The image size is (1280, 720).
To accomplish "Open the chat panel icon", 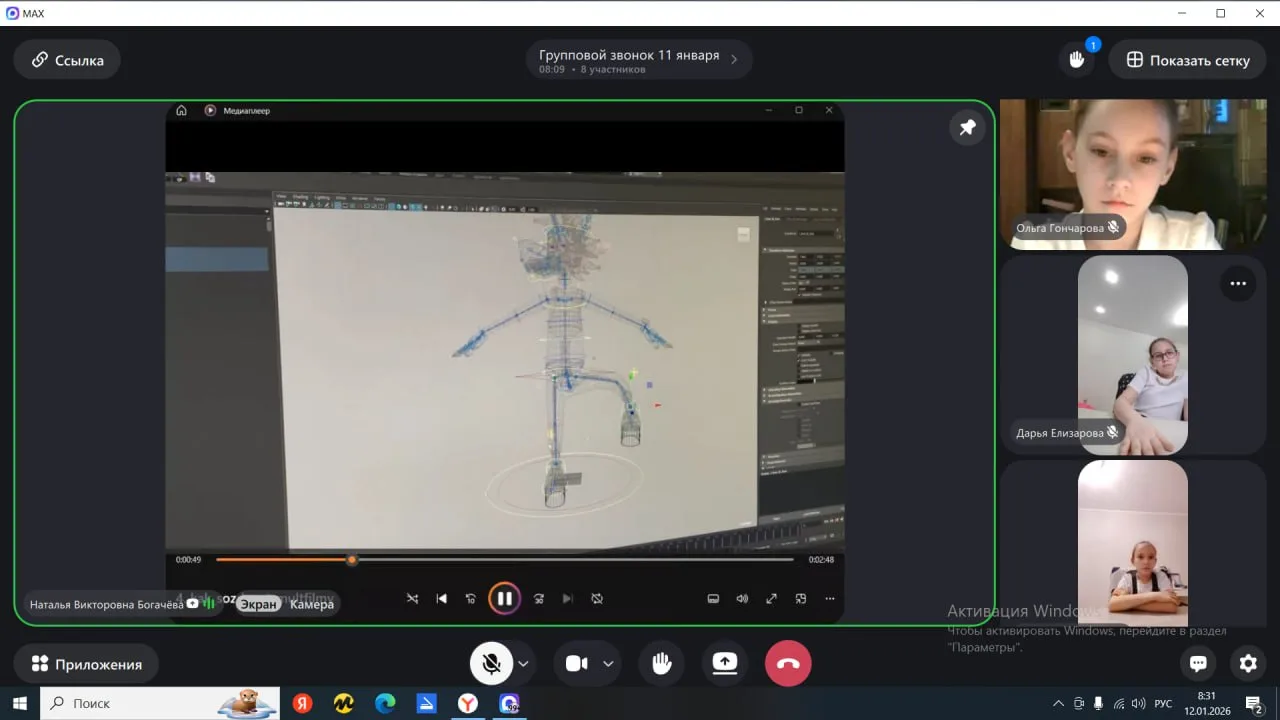I will click(x=1198, y=663).
